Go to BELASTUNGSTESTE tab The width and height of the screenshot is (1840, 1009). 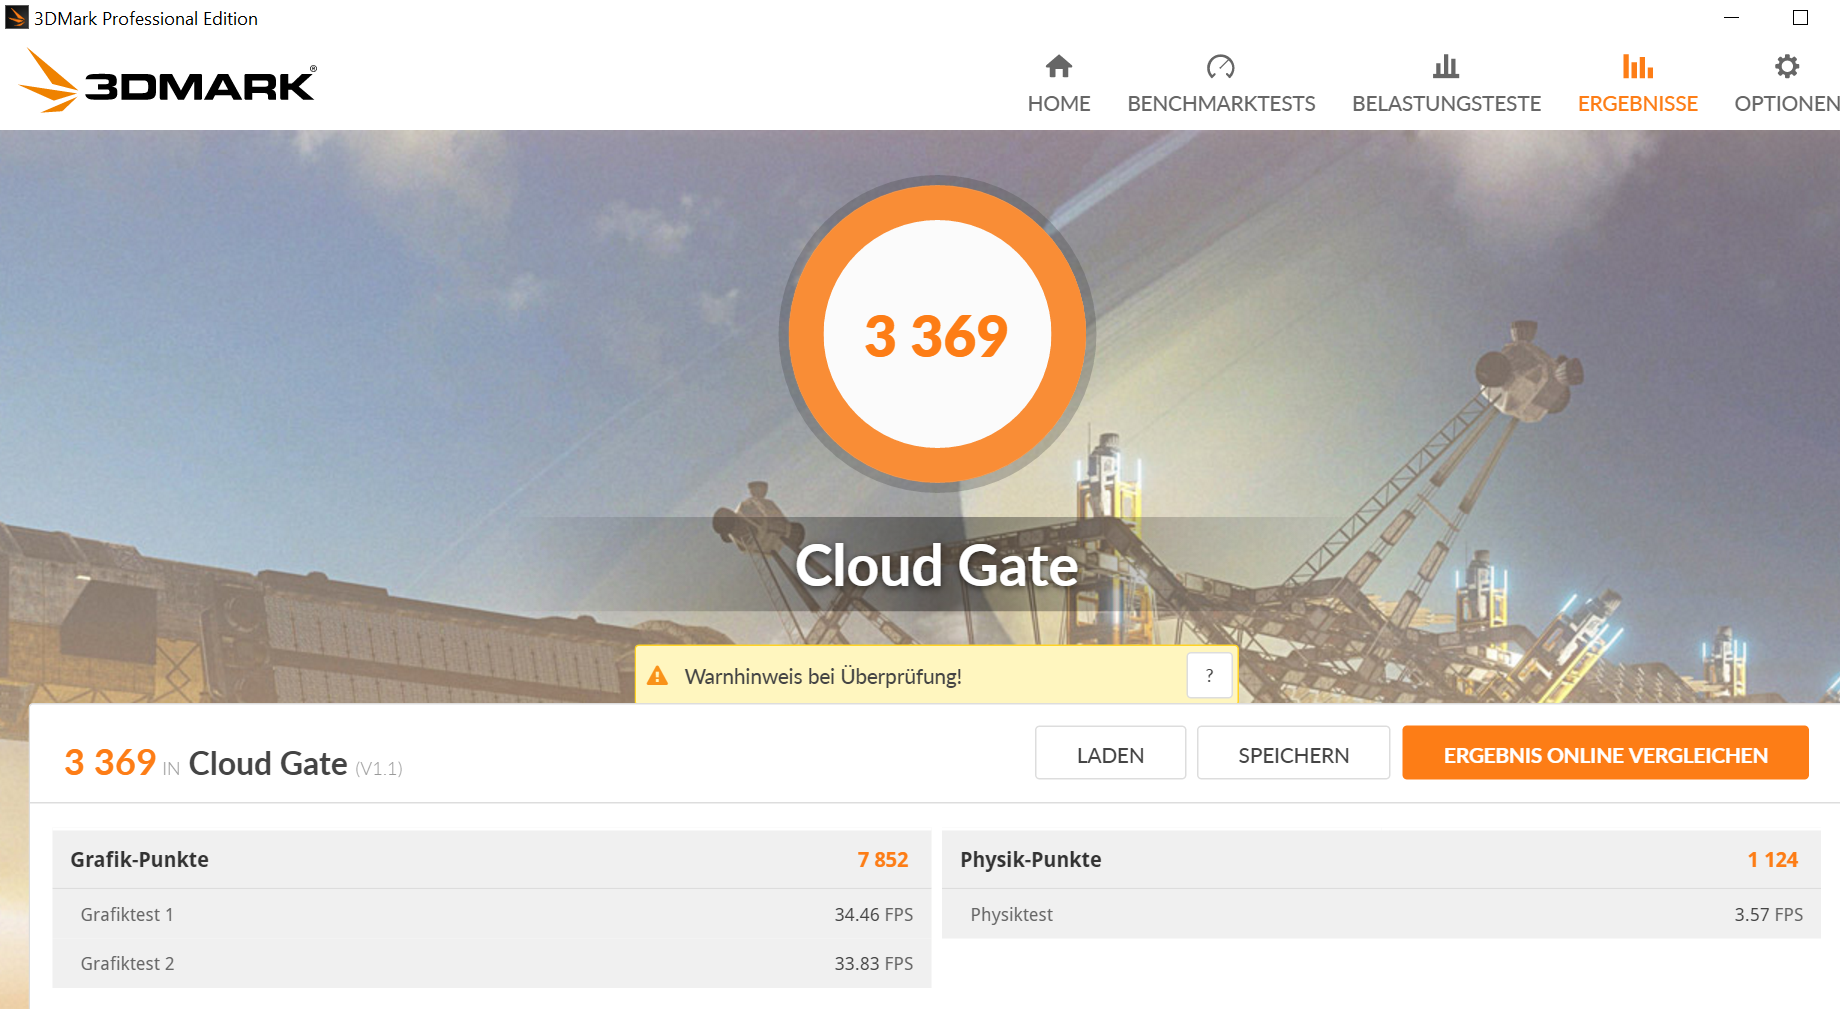1446,85
